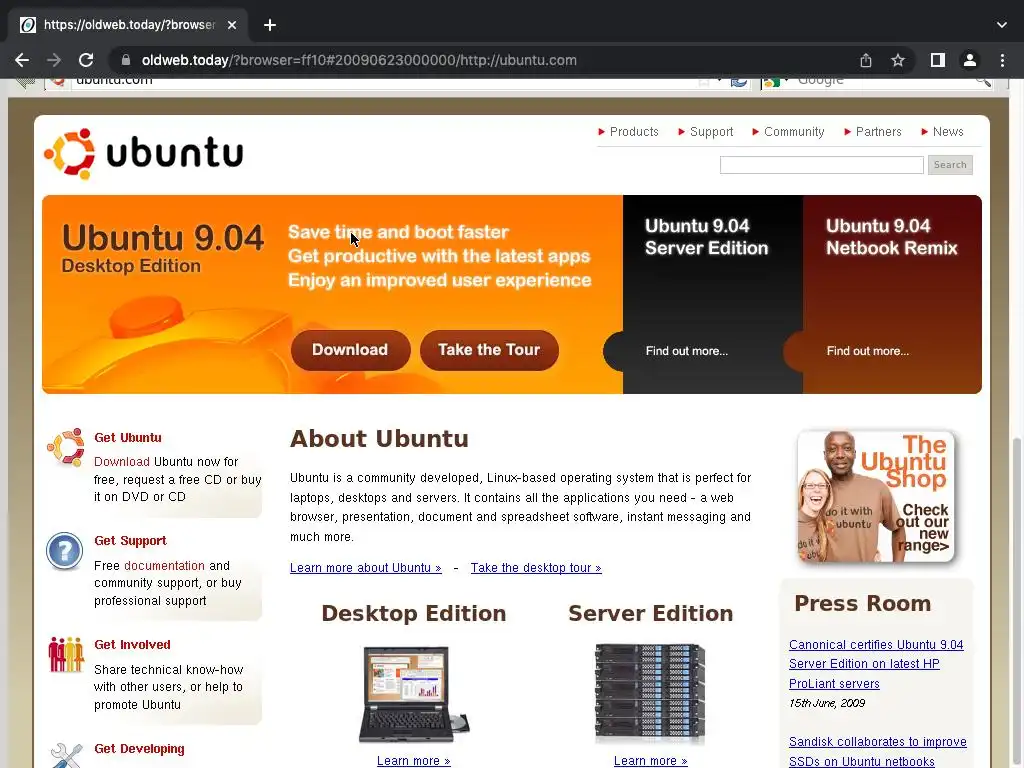This screenshot has width=1024, height=768.
Task: Click the Get Developing tools icon
Action: [x=67, y=756]
